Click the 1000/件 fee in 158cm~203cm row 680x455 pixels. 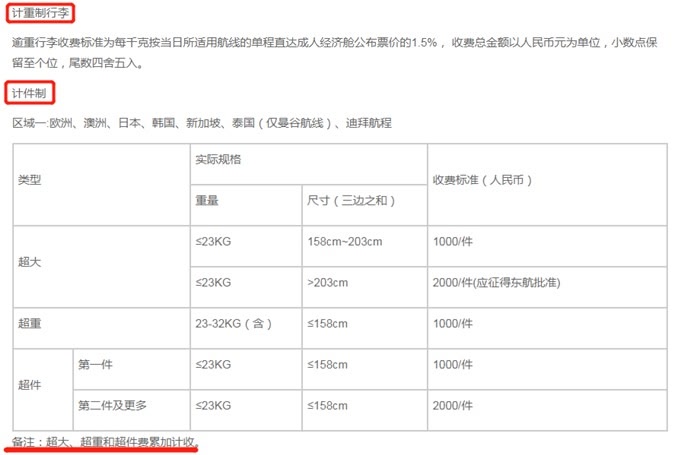coord(547,246)
